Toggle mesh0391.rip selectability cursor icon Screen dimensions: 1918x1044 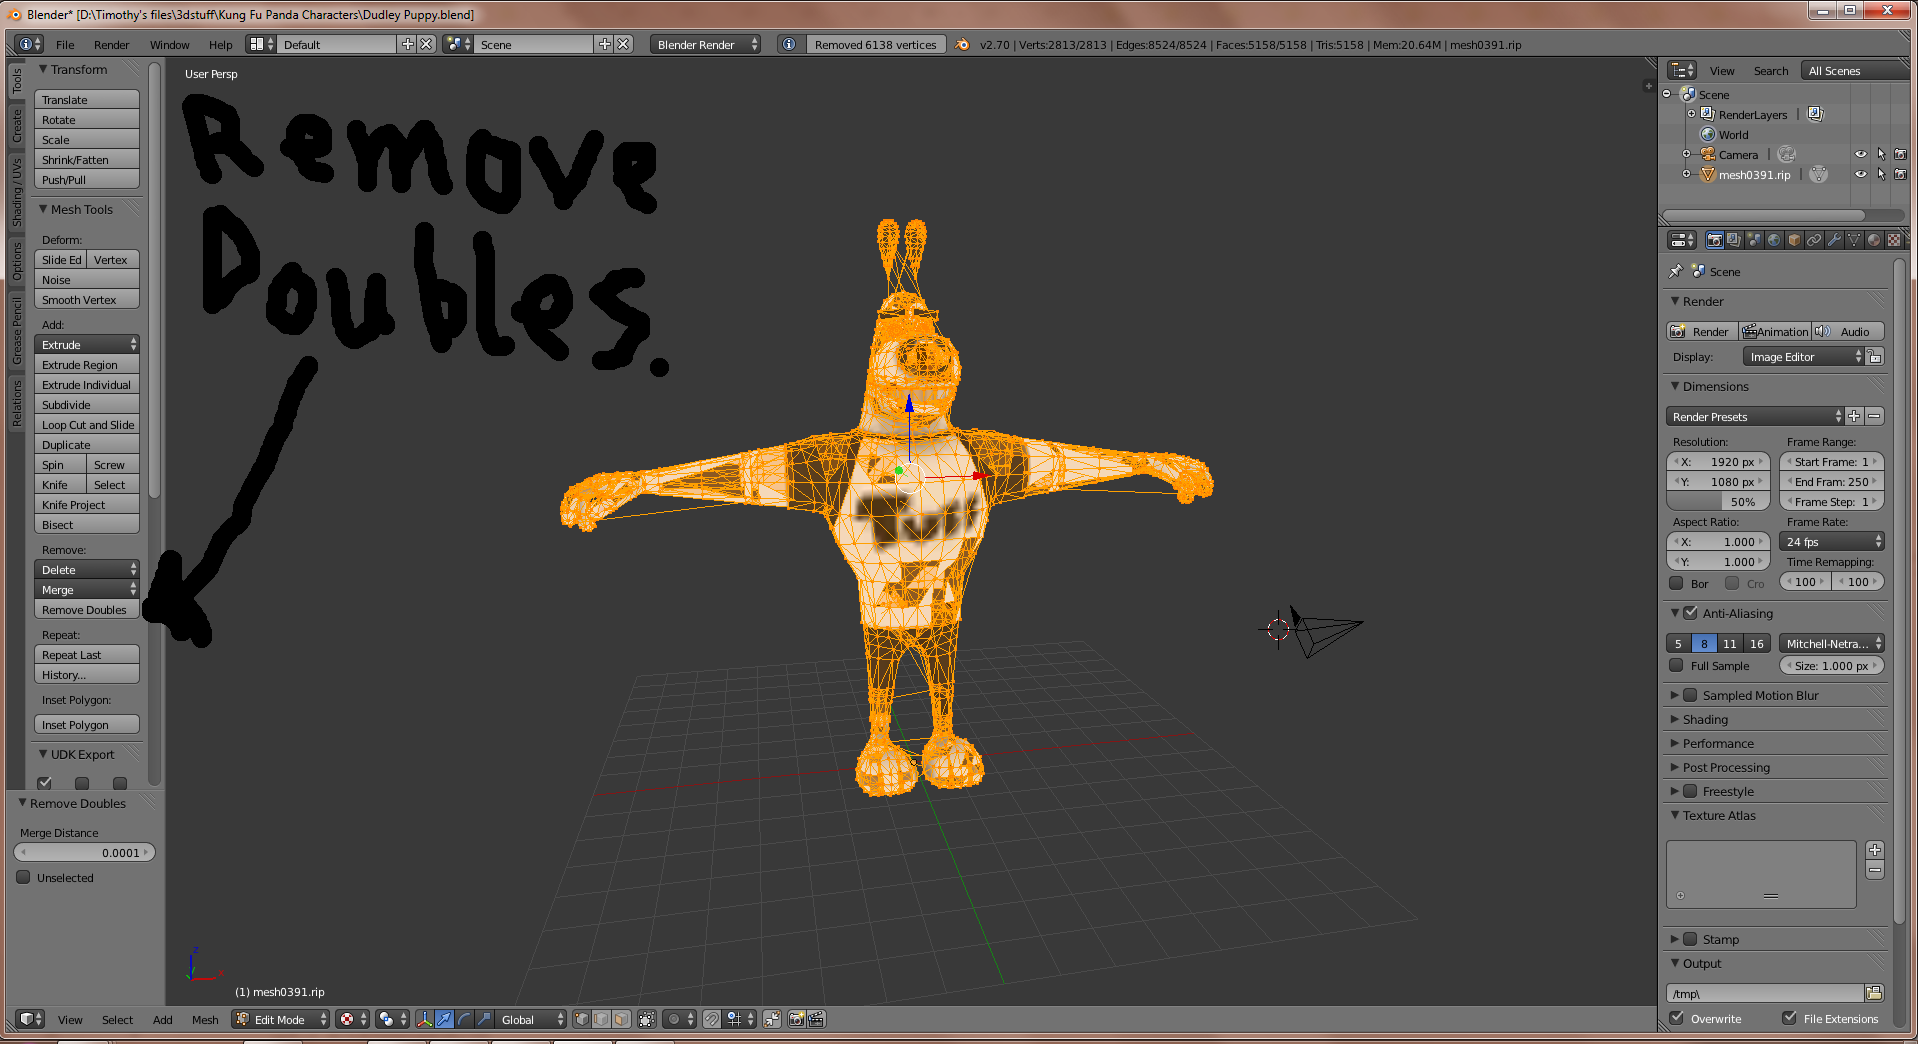(1881, 174)
